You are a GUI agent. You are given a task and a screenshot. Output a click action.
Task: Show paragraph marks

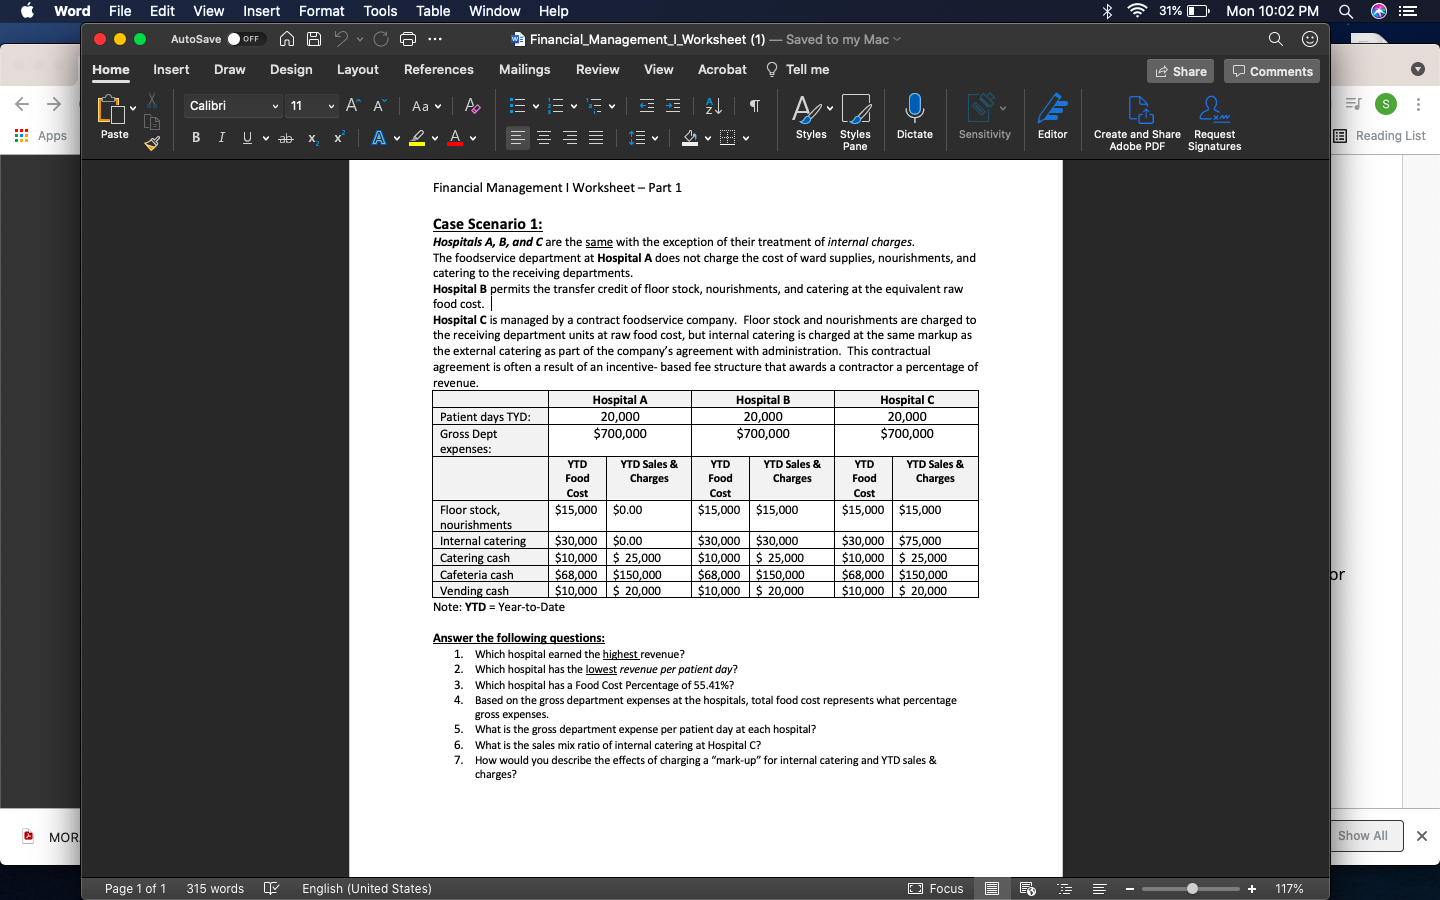click(x=754, y=105)
